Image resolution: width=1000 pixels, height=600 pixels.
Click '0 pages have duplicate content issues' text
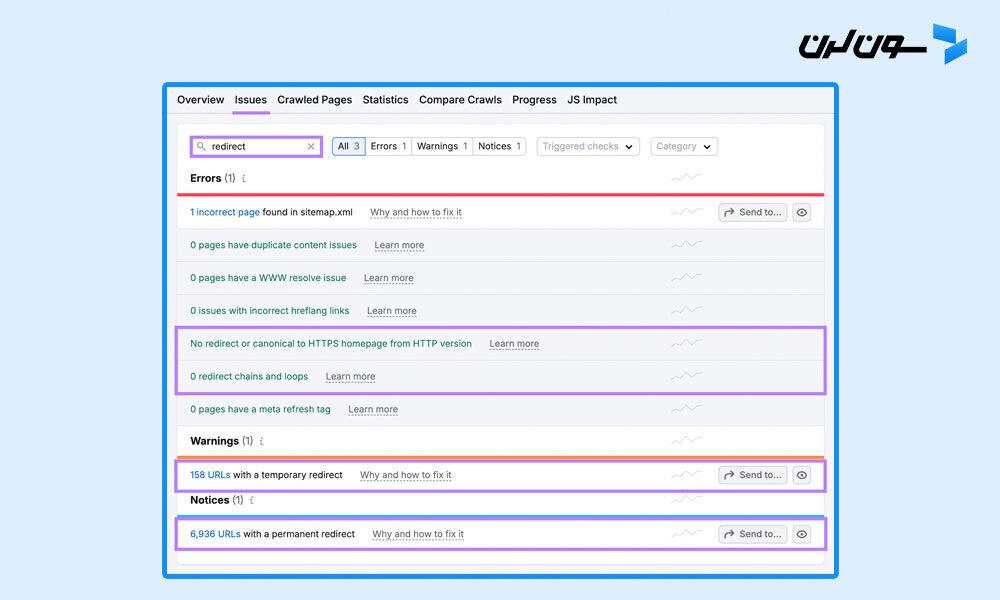coord(273,245)
